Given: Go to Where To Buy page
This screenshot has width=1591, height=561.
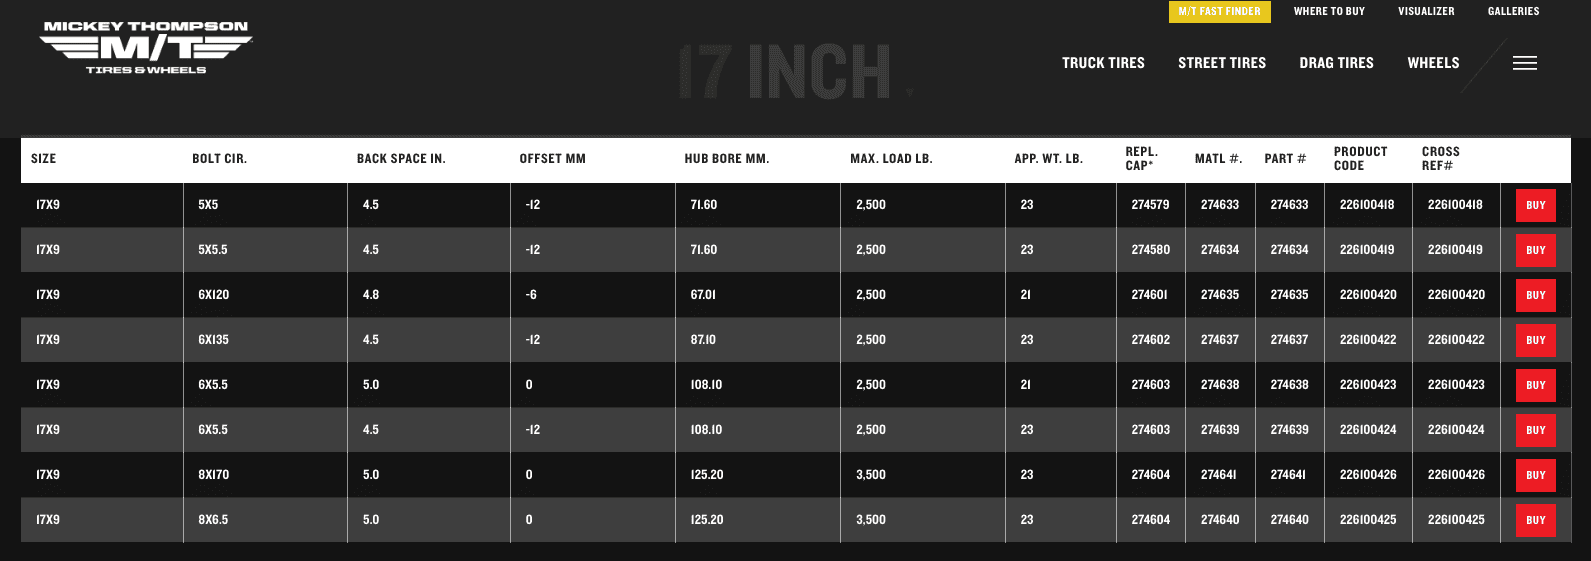Looking at the screenshot, I should point(1329,11).
